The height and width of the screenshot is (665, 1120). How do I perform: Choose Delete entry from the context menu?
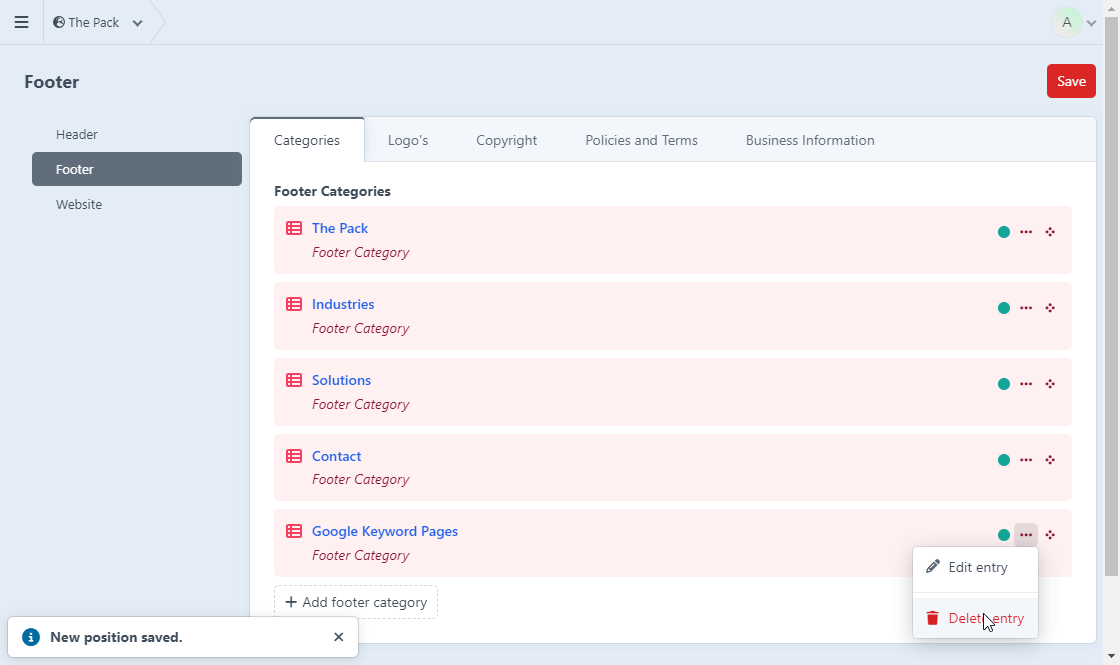pos(975,618)
